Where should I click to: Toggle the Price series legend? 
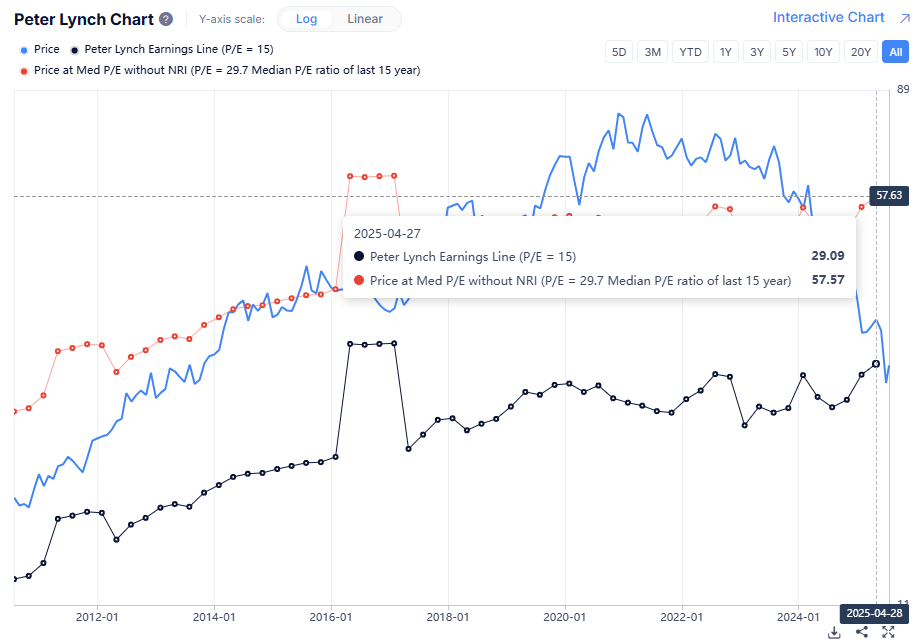point(40,49)
